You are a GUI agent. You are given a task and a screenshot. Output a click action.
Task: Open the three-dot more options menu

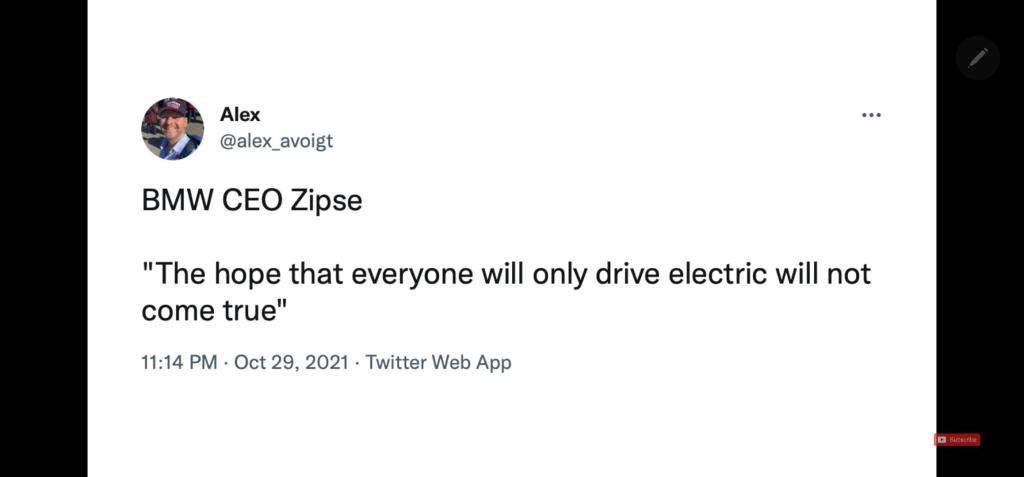[x=871, y=115]
